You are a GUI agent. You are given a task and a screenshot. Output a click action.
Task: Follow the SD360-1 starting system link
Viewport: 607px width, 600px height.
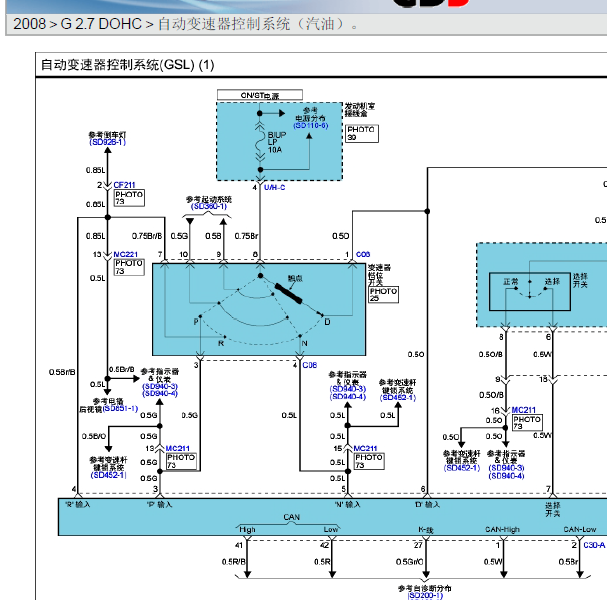point(209,206)
